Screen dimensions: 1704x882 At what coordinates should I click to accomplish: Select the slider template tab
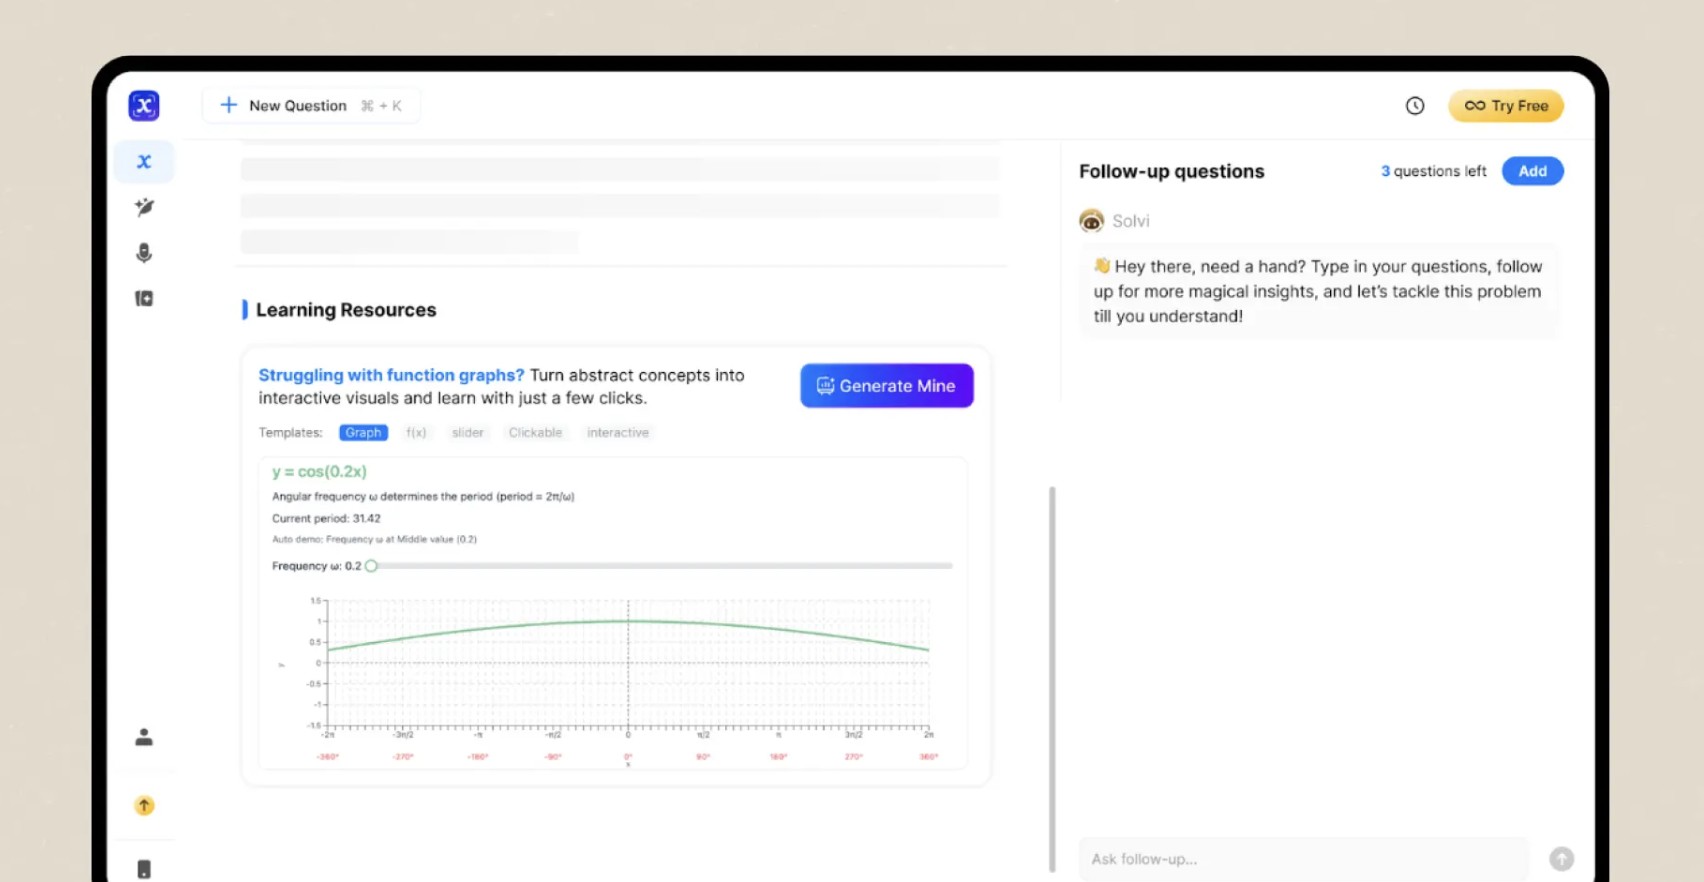click(467, 432)
